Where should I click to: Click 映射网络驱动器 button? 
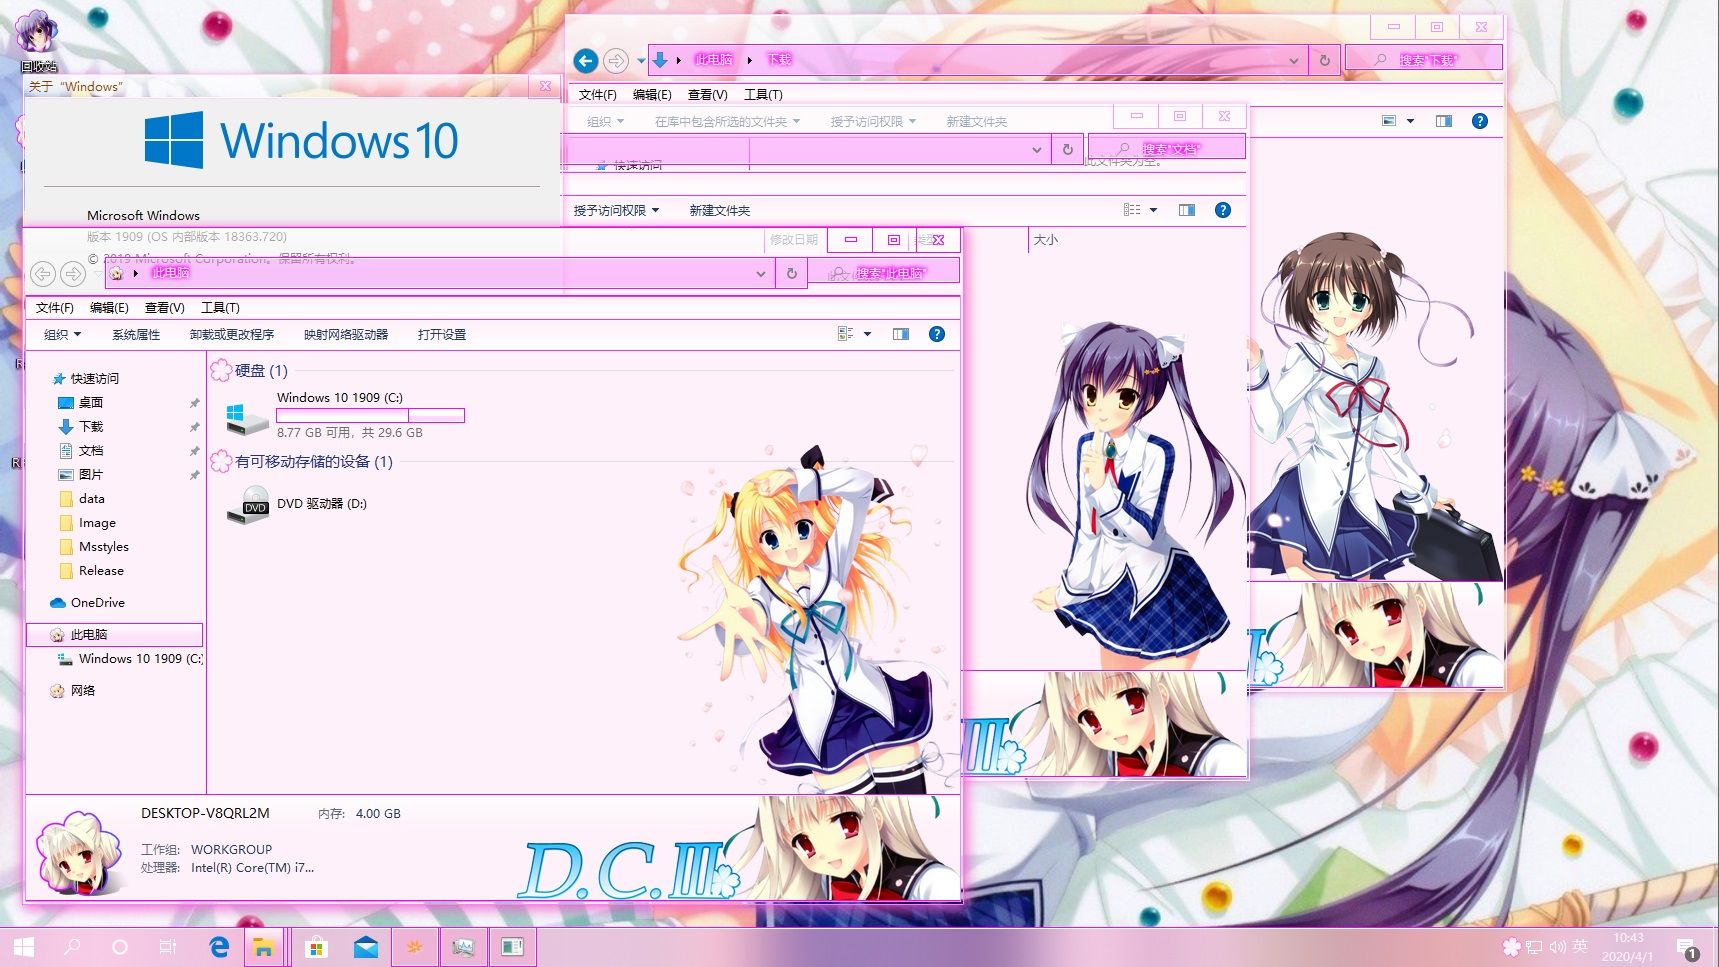(346, 334)
